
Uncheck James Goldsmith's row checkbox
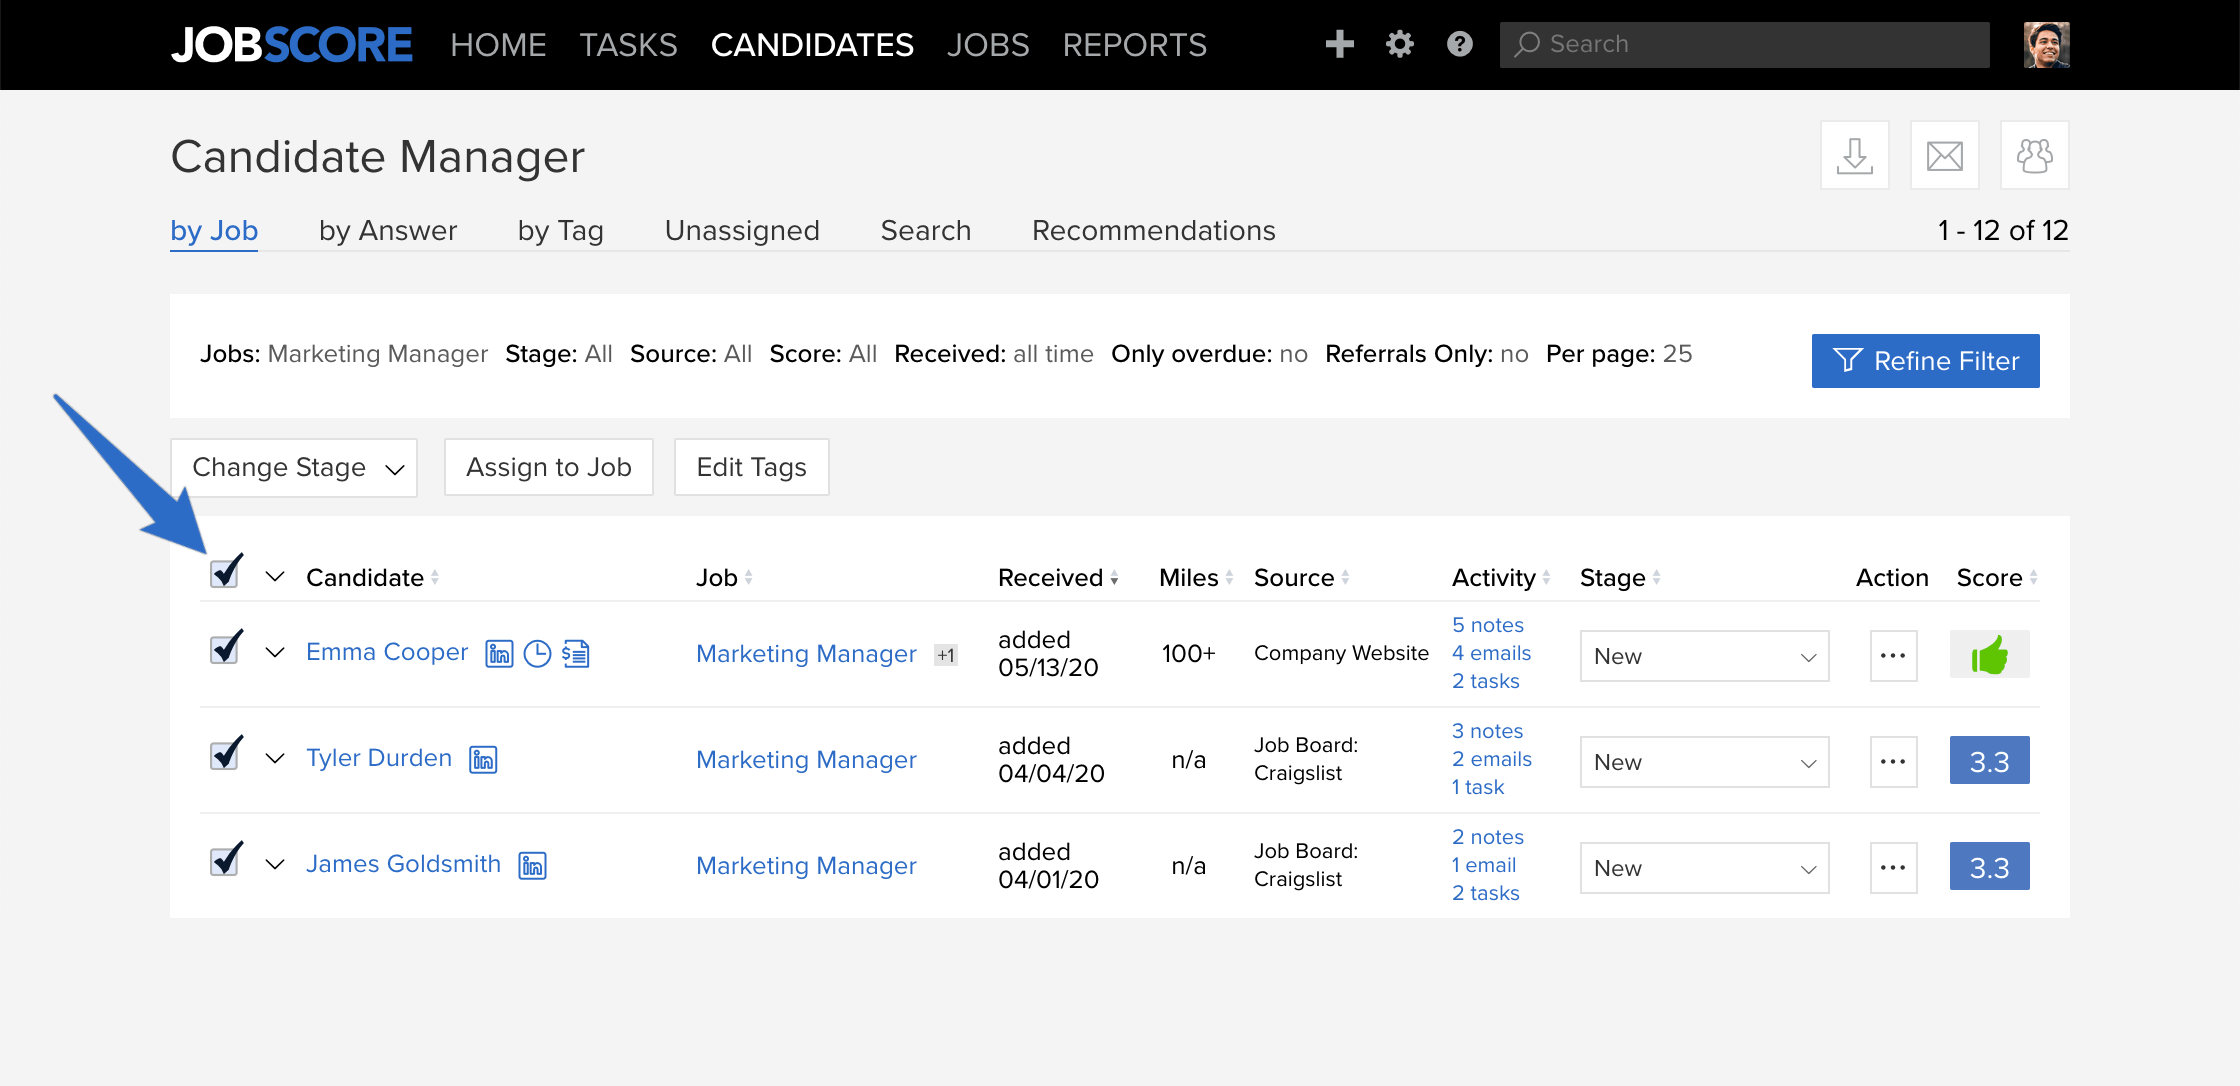click(226, 860)
